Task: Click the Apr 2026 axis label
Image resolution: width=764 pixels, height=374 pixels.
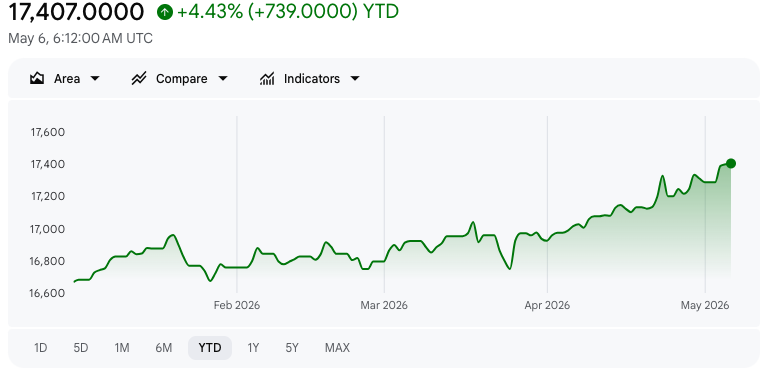Action: click(547, 305)
